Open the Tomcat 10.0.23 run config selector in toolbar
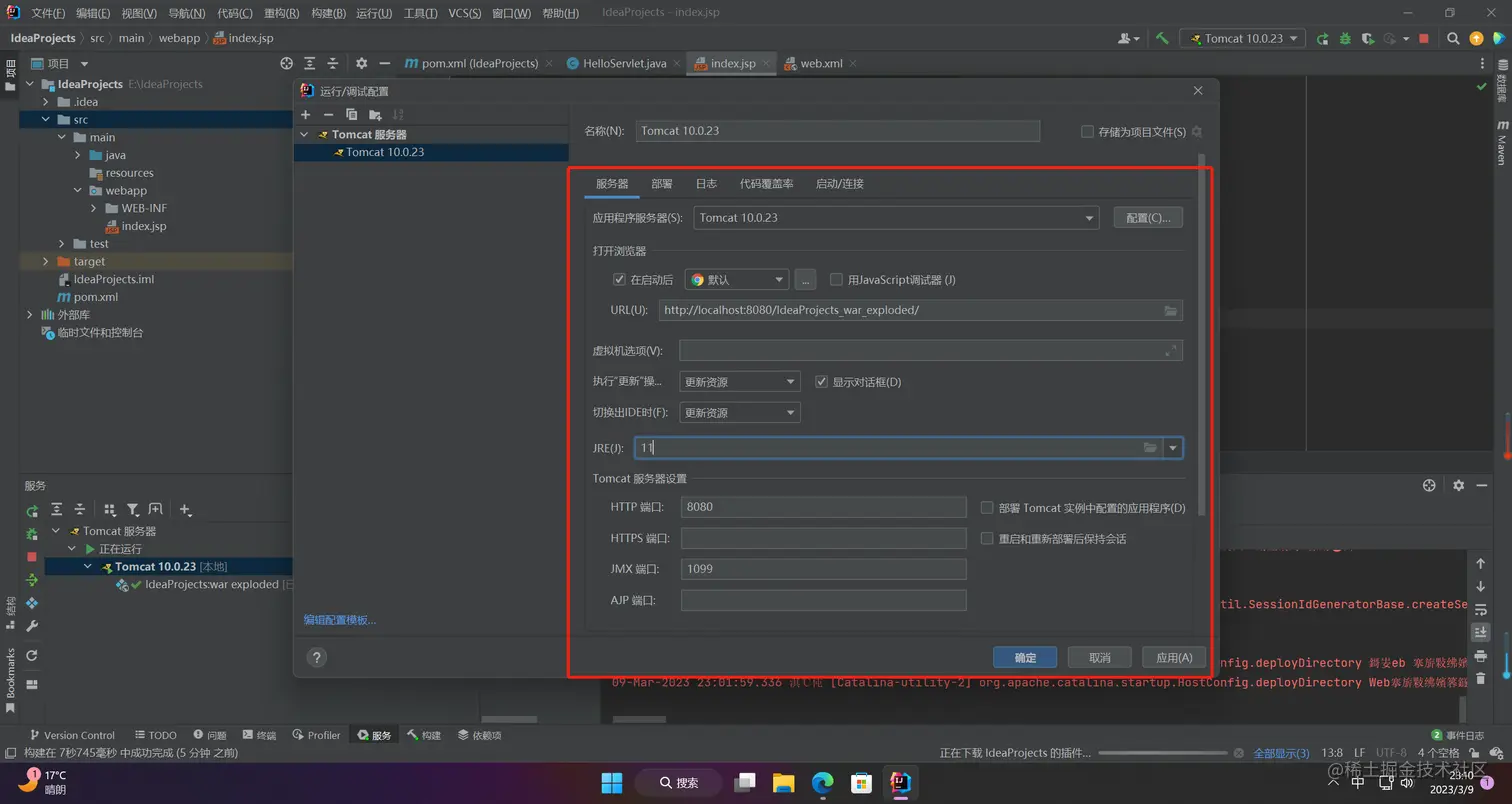 pos(1243,38)
